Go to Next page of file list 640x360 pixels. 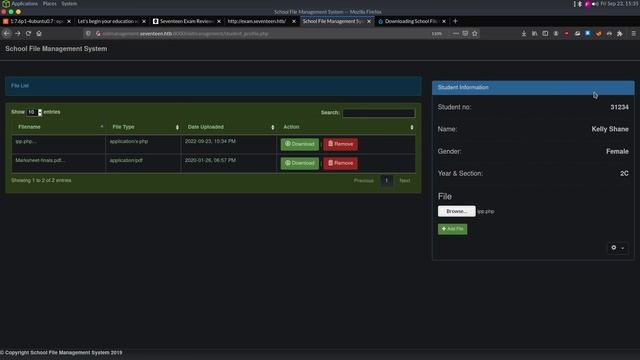(x=404, y=180)
